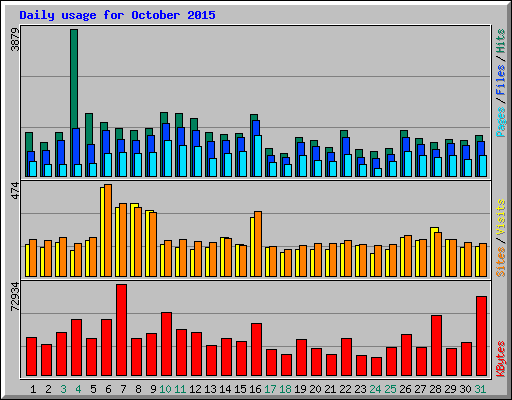Click the blue files bar for day 22
Viewport: 512px width, 400px height.
(346, 146)
